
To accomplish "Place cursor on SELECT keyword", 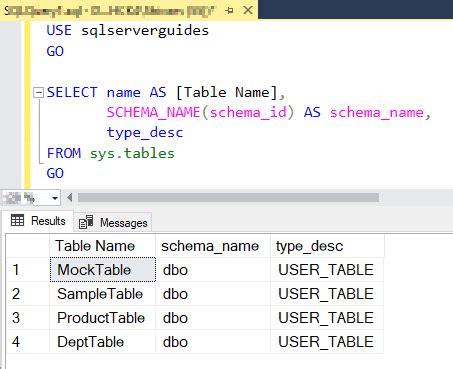I will (x=72, y=92).
